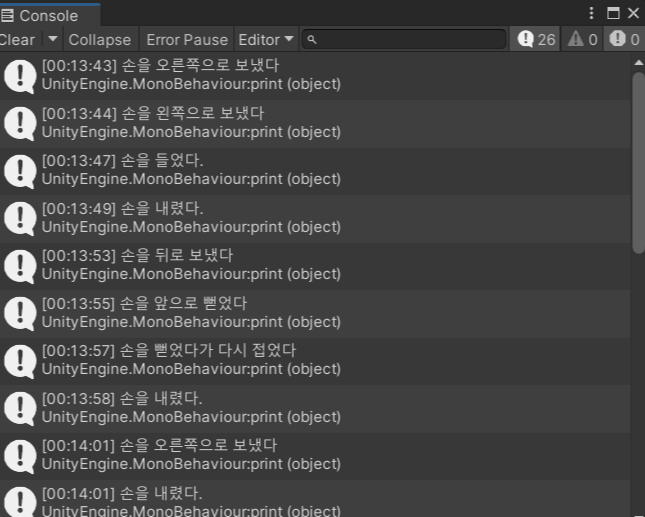Click the search magnifier icon
The image size is (645, 517).
pos(312,39)
